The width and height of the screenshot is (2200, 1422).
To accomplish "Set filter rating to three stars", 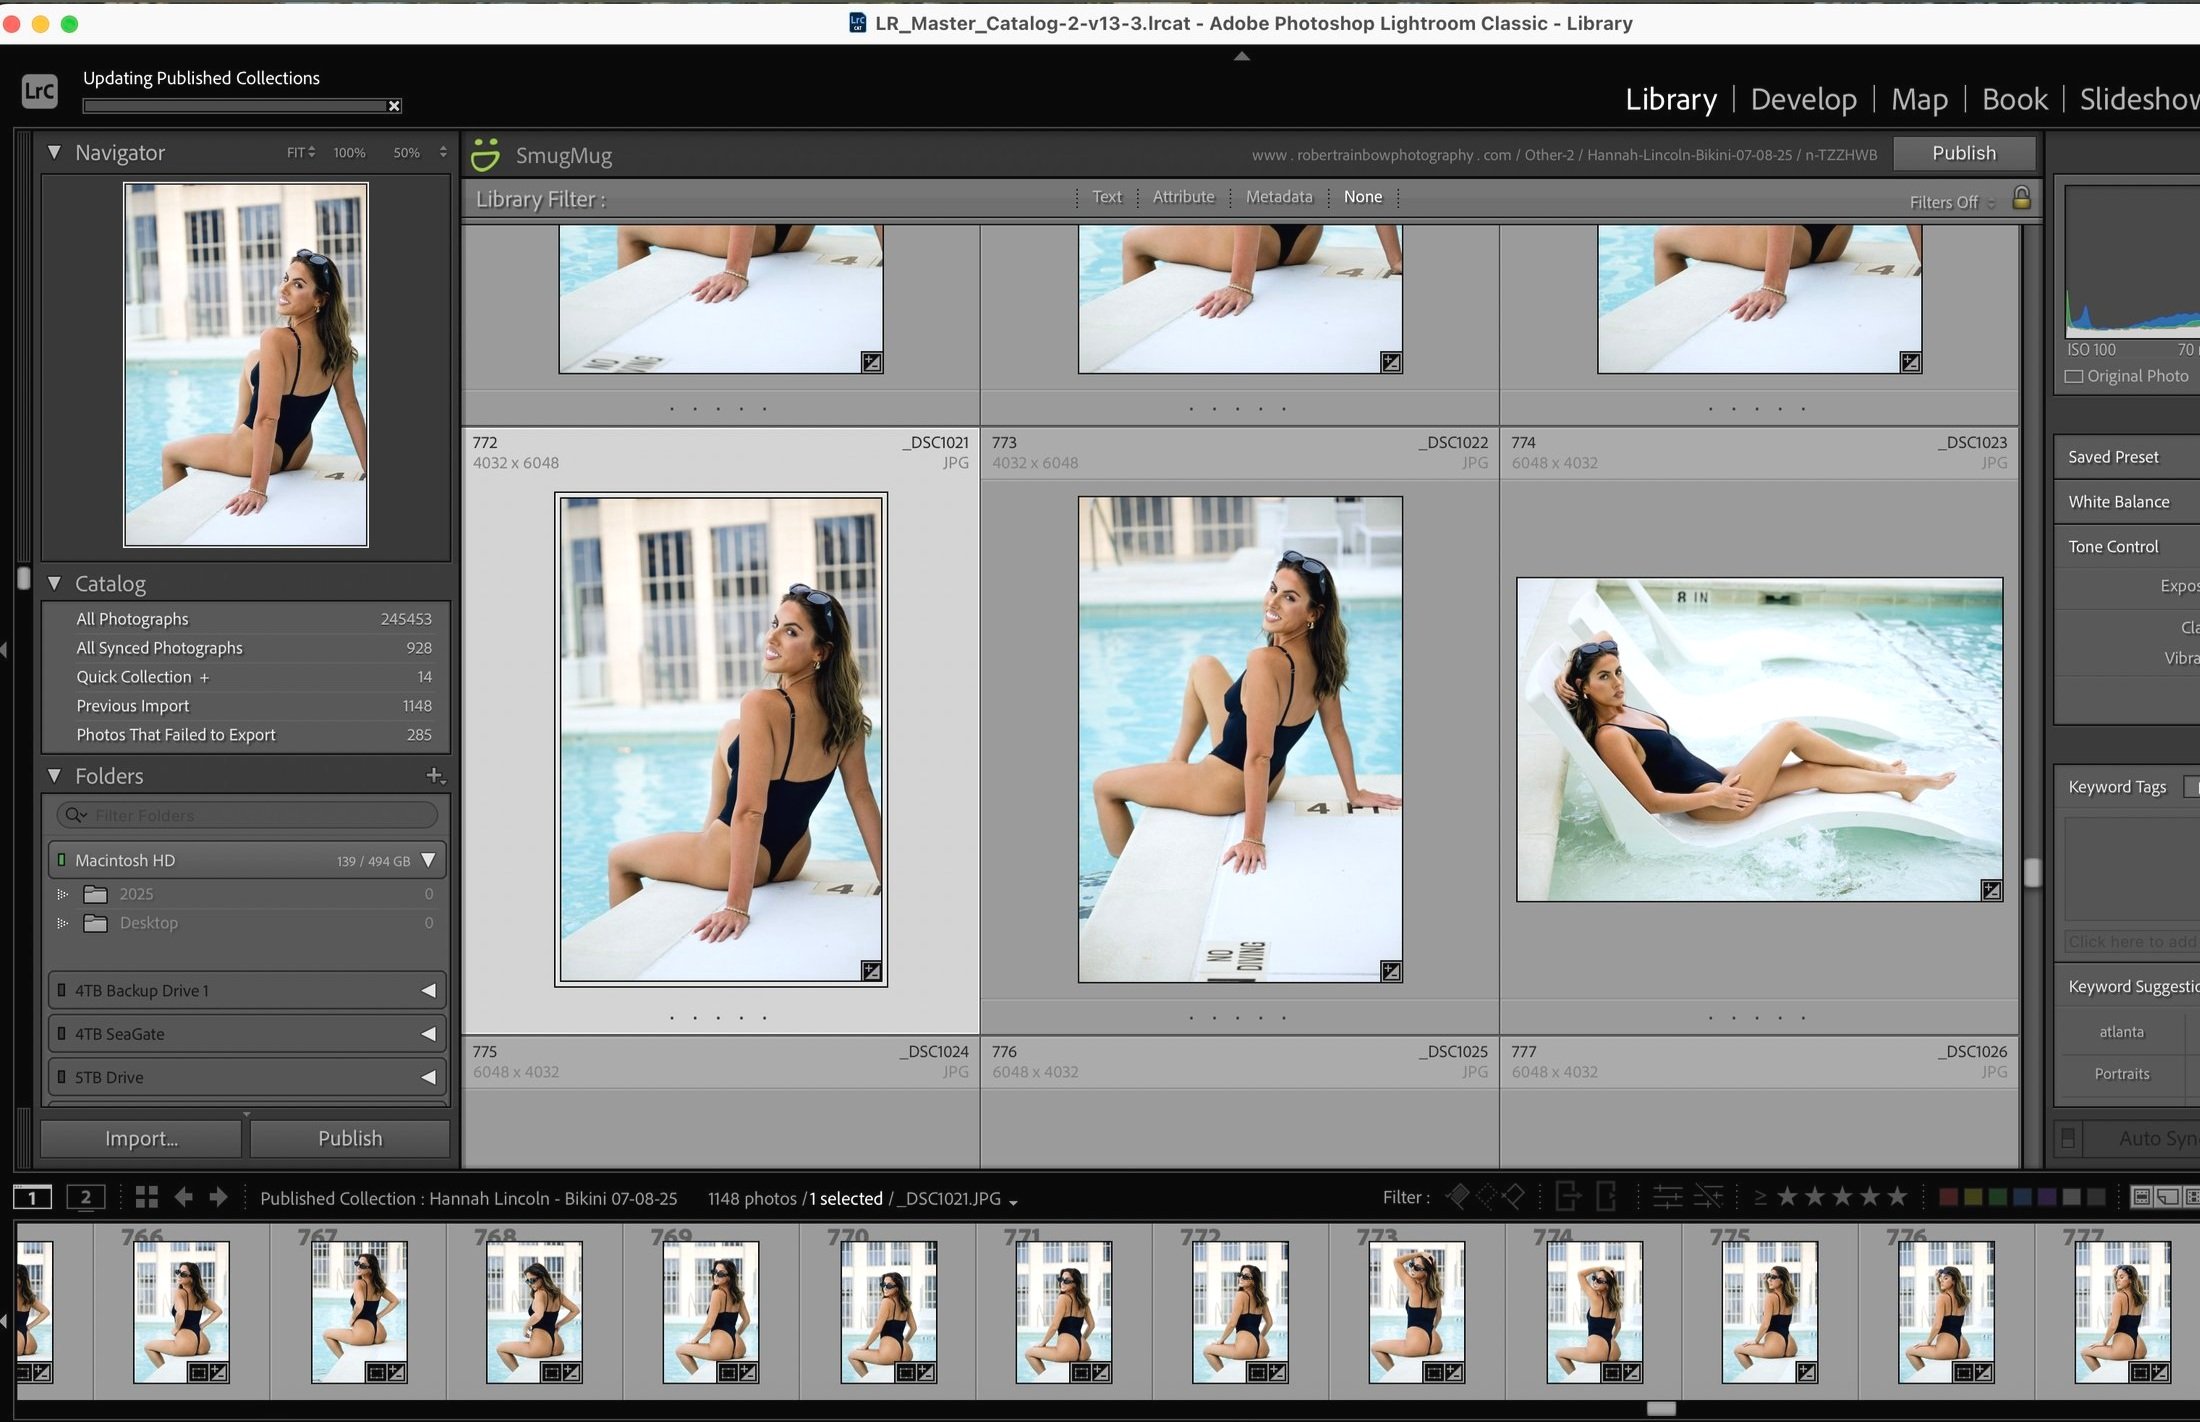I will click(x=1842, y=1196).
